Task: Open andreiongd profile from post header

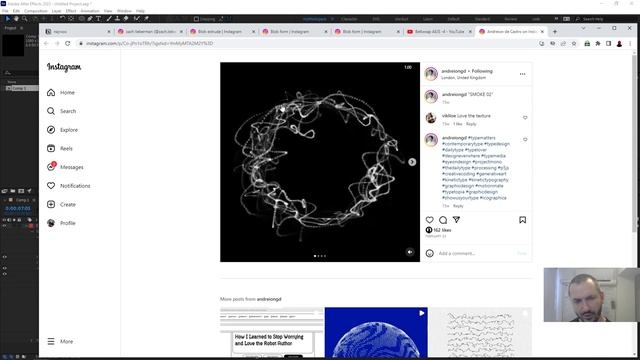Action: click(453, 71)
